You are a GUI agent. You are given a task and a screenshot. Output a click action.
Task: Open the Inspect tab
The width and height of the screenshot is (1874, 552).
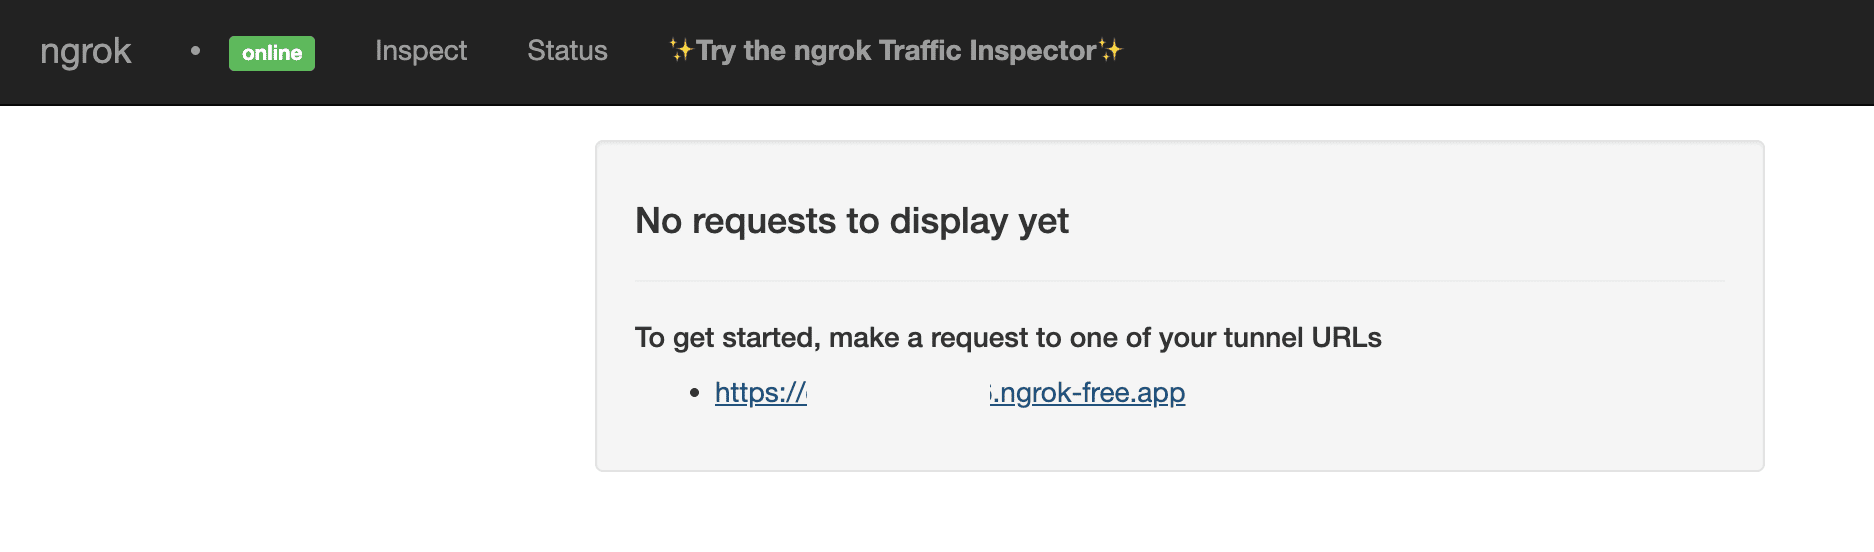[420, 51]
